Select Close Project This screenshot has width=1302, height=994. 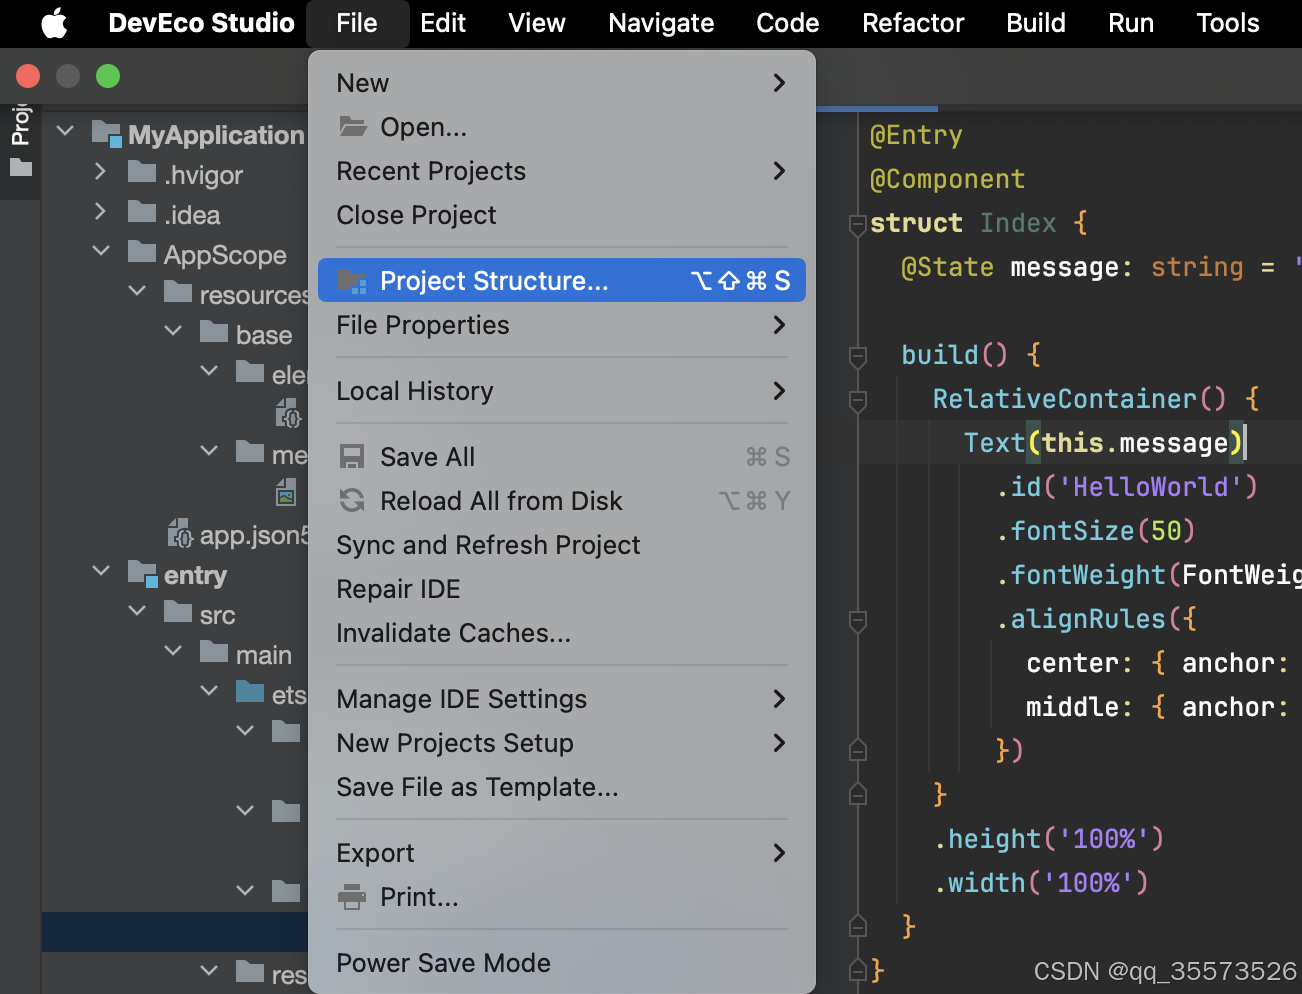pyautogui.click(x=562, y=215)
